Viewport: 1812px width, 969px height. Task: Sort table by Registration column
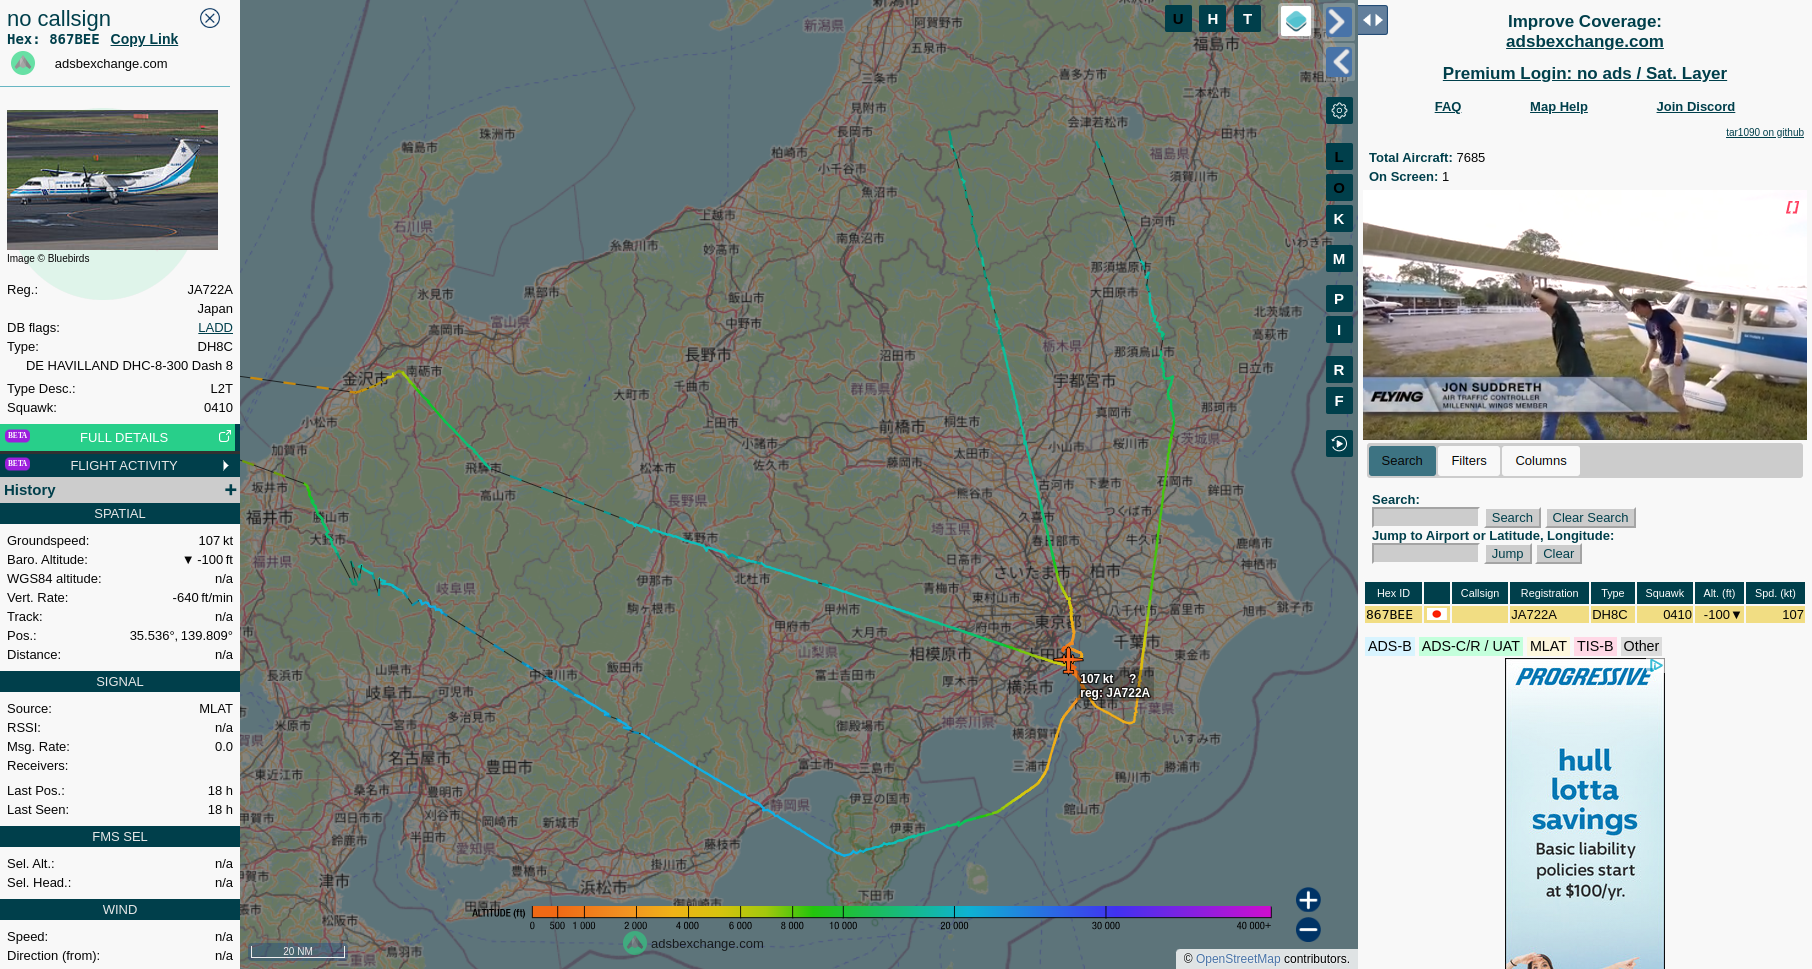(1549, 593)
